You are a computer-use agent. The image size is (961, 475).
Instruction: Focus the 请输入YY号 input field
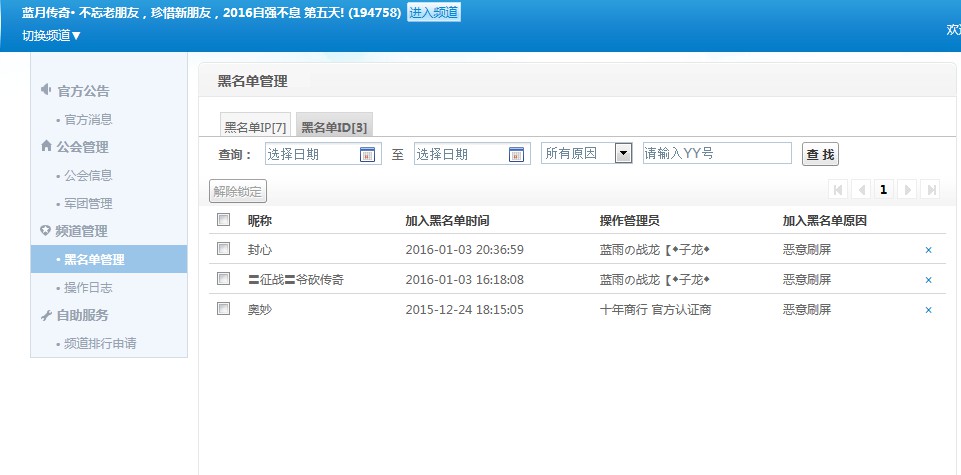pos(716,153)
